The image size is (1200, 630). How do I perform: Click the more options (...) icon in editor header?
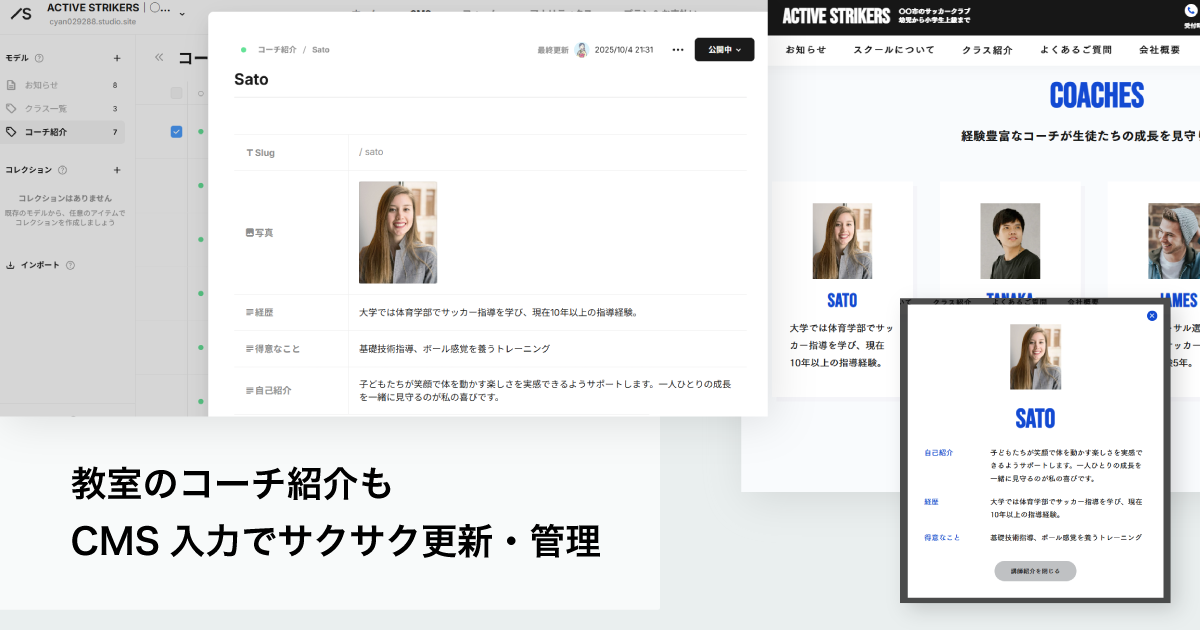click(676, 49)
